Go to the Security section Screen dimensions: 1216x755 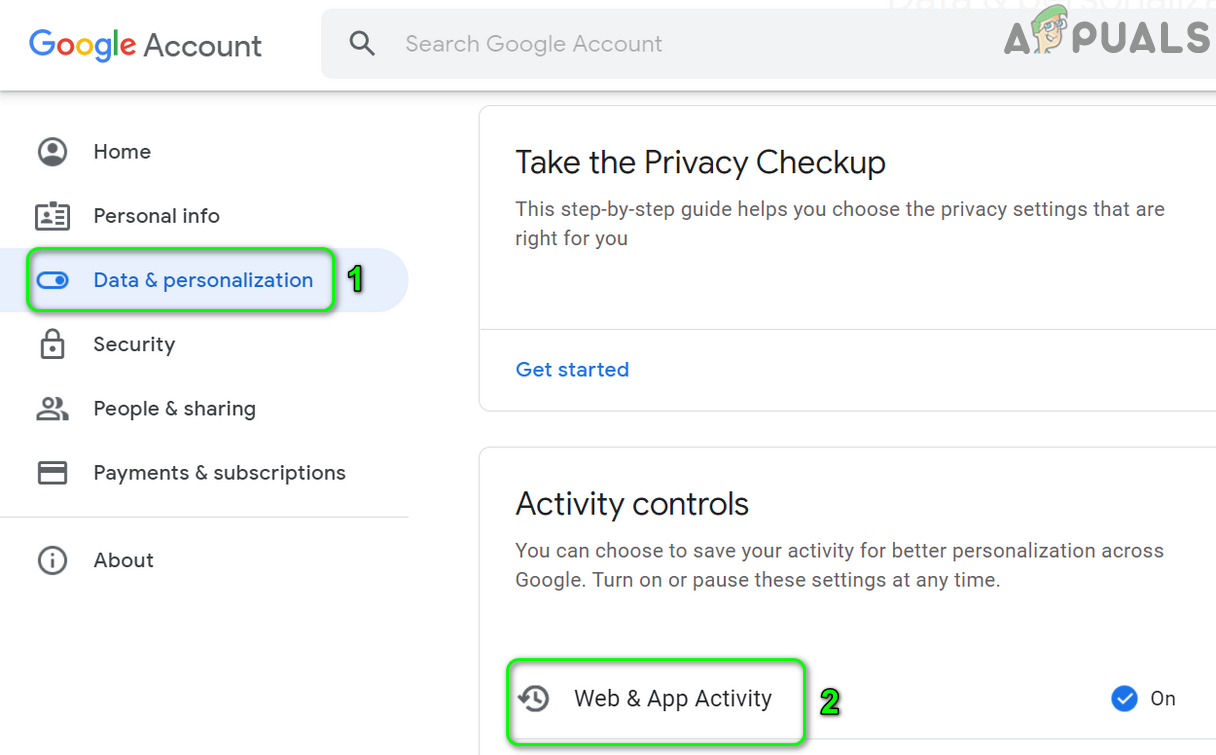pos(134,345)
